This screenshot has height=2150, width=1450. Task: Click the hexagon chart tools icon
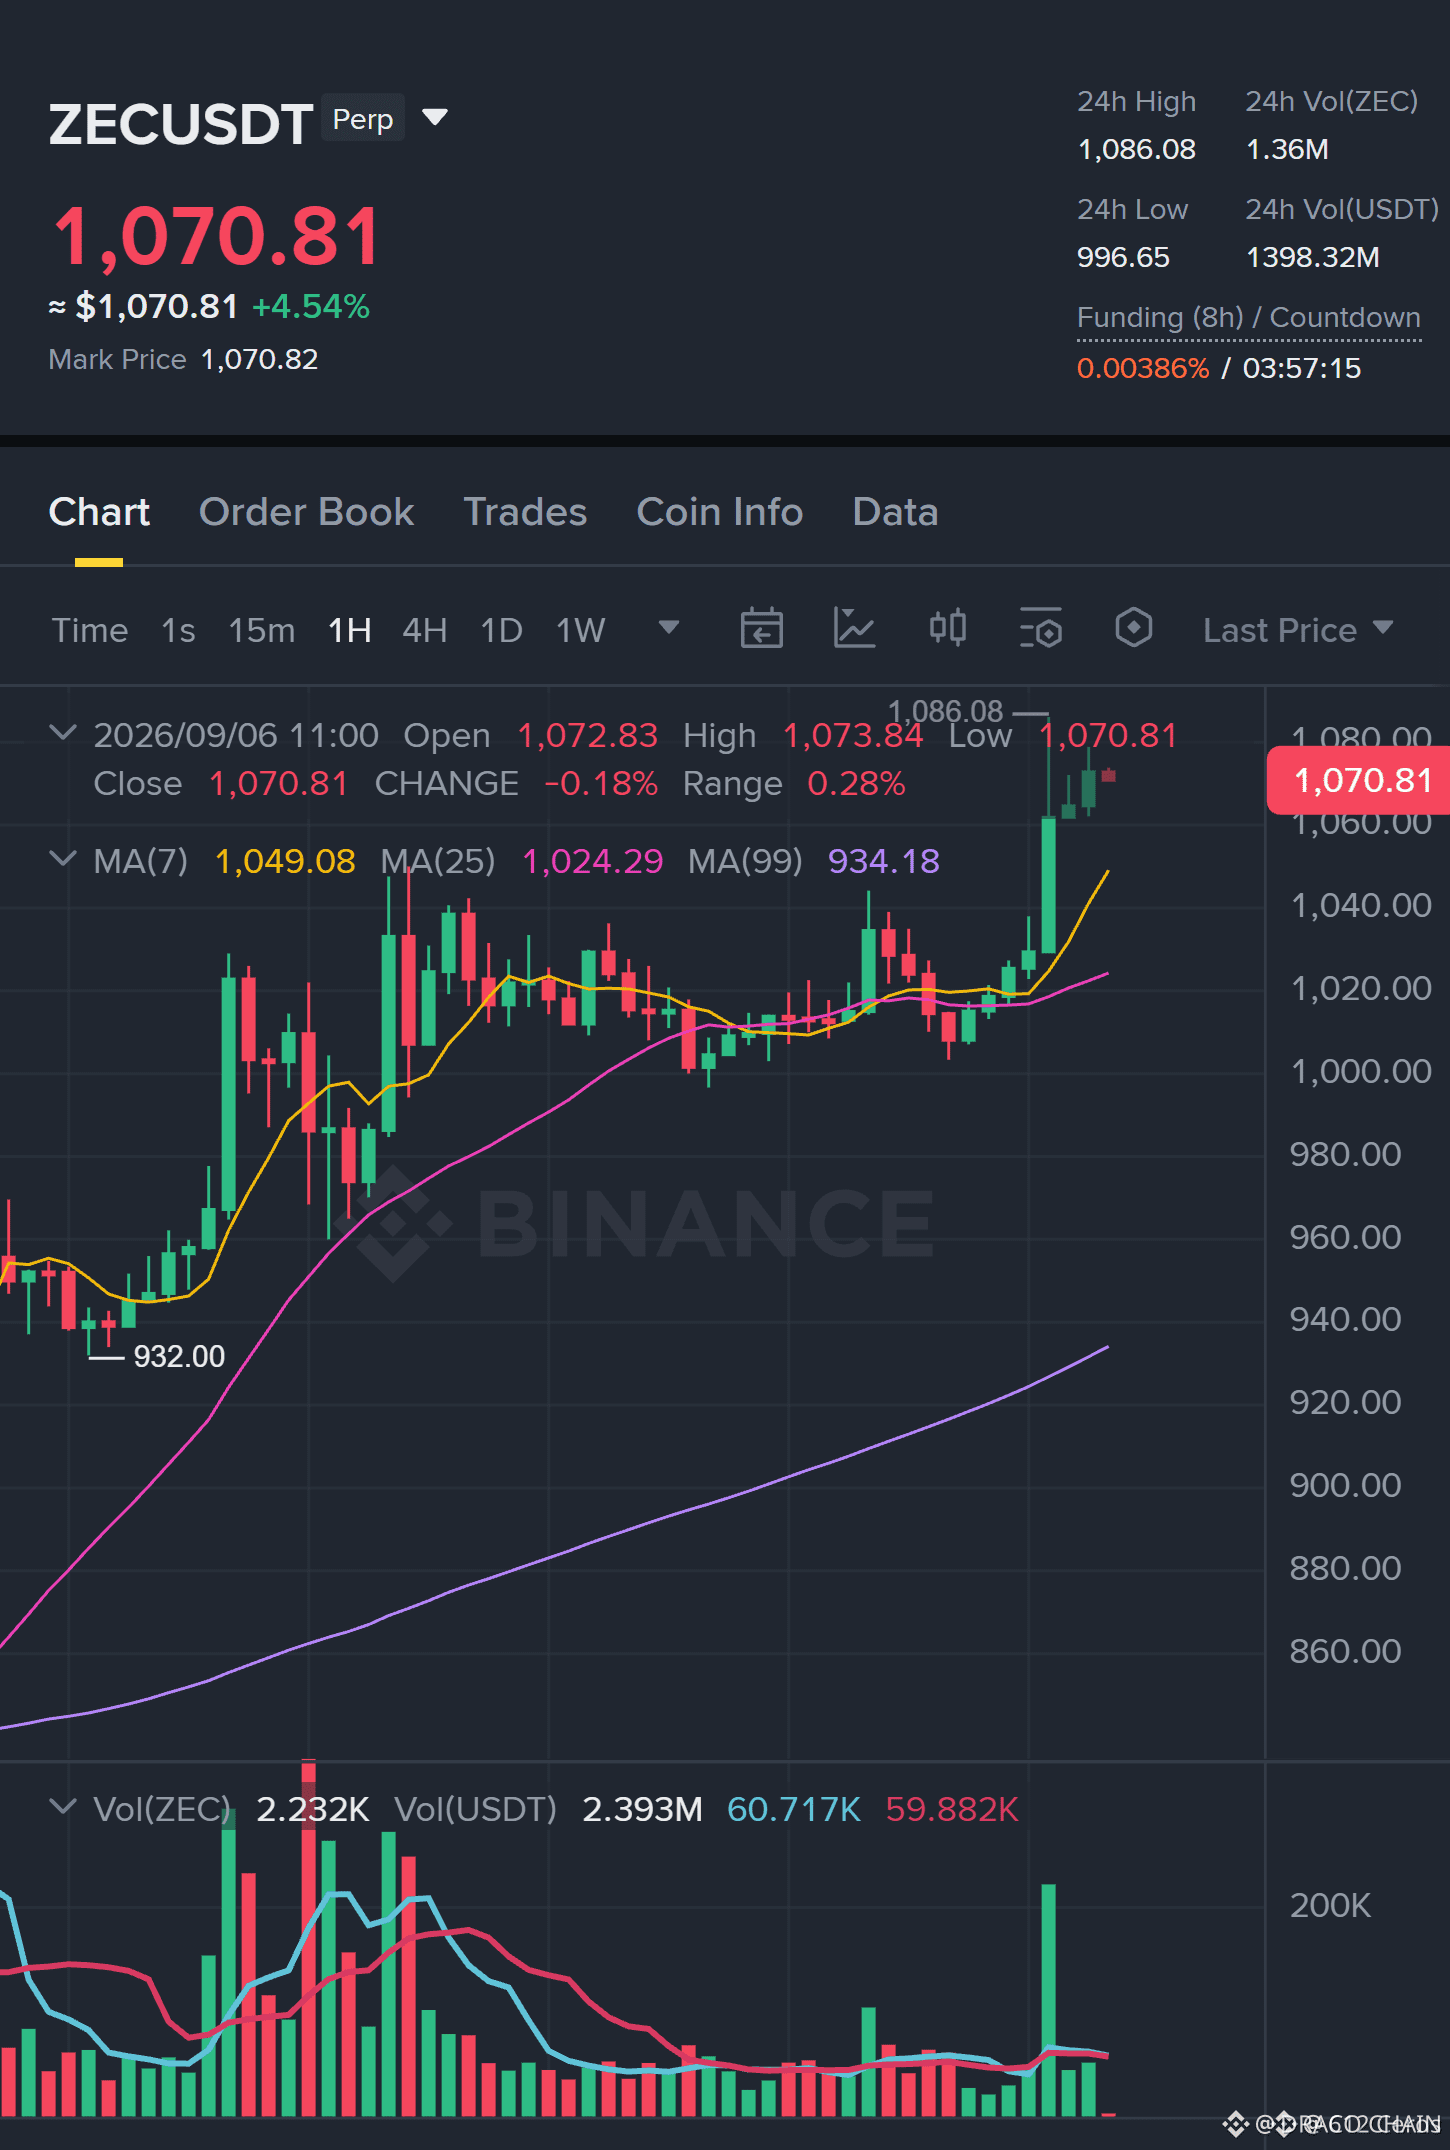click(x=1133, y=629)
